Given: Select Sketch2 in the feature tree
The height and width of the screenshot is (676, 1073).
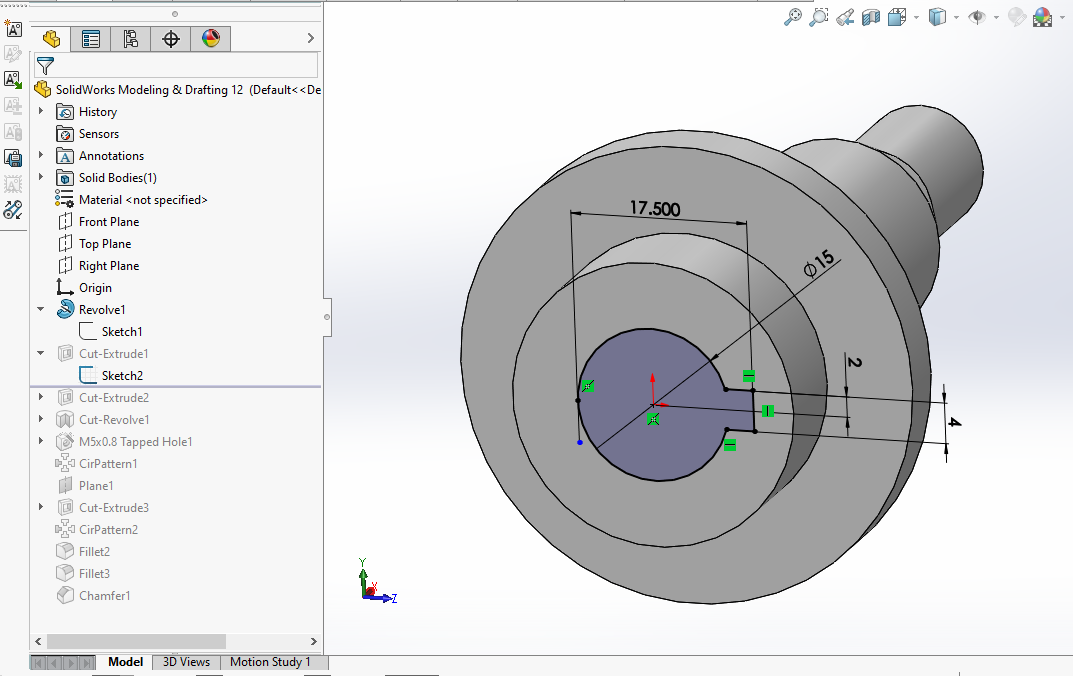Looking at the screenshot, I should pyautogui.click(x=121, y=376).
